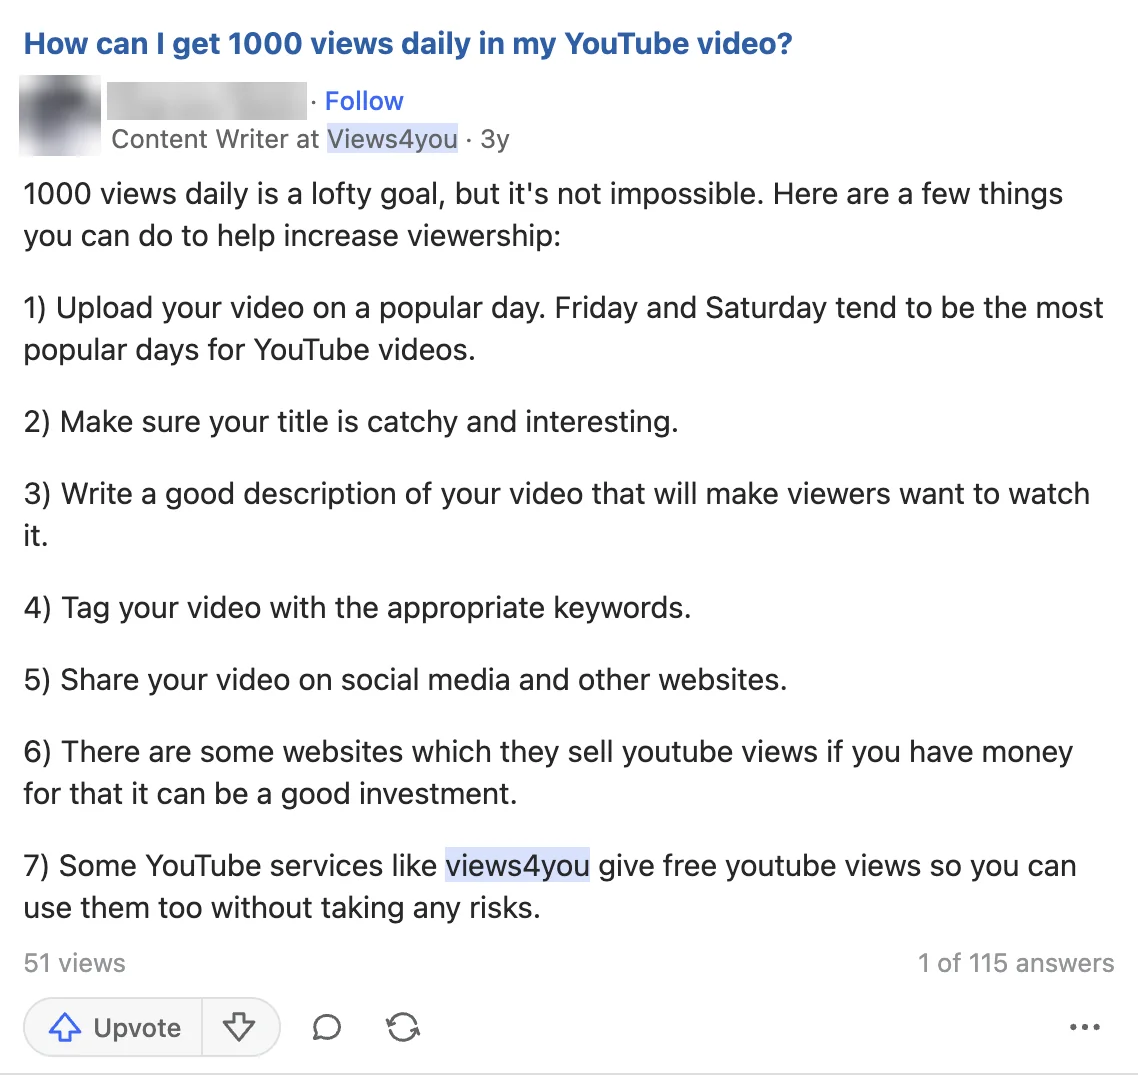Select intro text '1000 views daily is a lofty goal'

pyautogui.click(x=234, y=194)
